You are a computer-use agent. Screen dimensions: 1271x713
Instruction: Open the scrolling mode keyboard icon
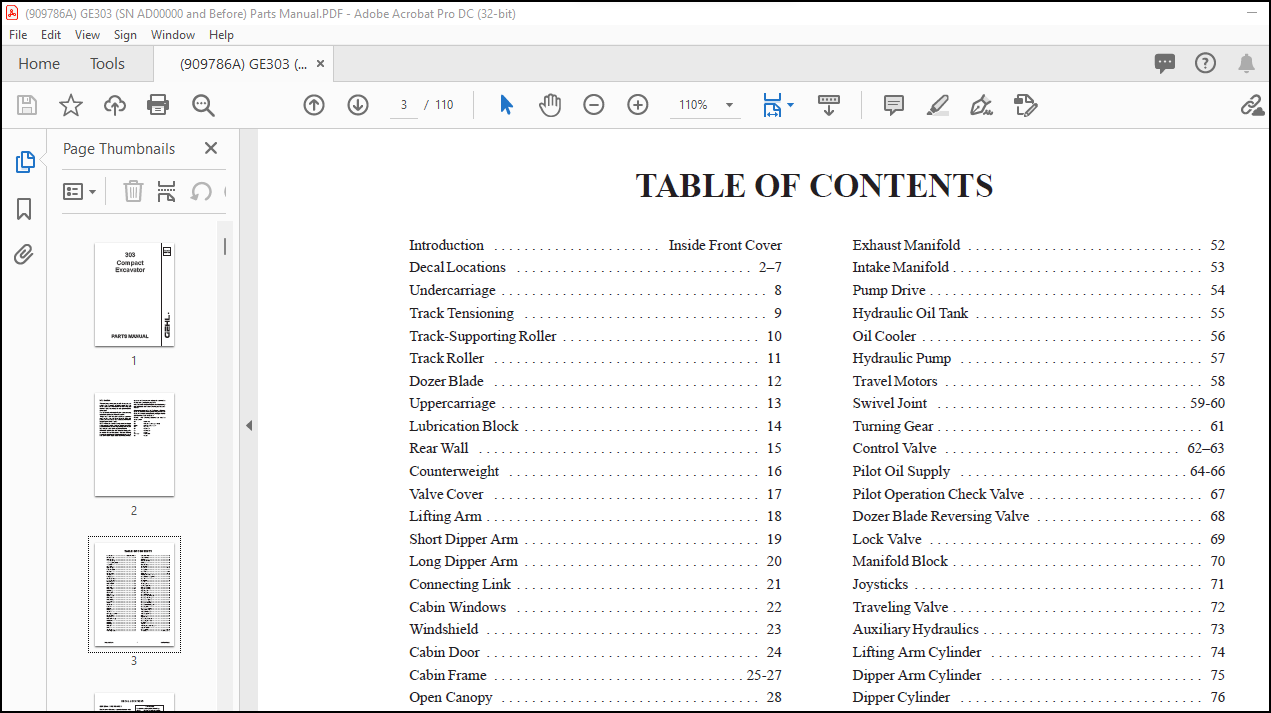click(829, 105)
